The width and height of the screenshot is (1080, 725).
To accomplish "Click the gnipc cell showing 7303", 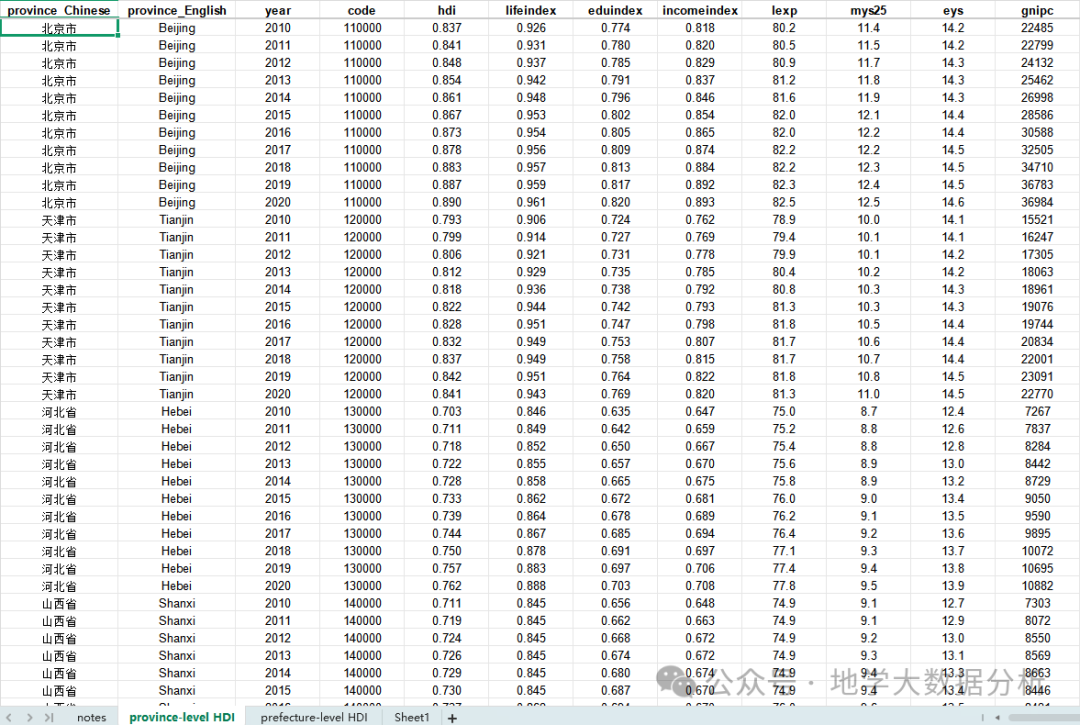I will pyautogui.click(x=1037, y=603).
